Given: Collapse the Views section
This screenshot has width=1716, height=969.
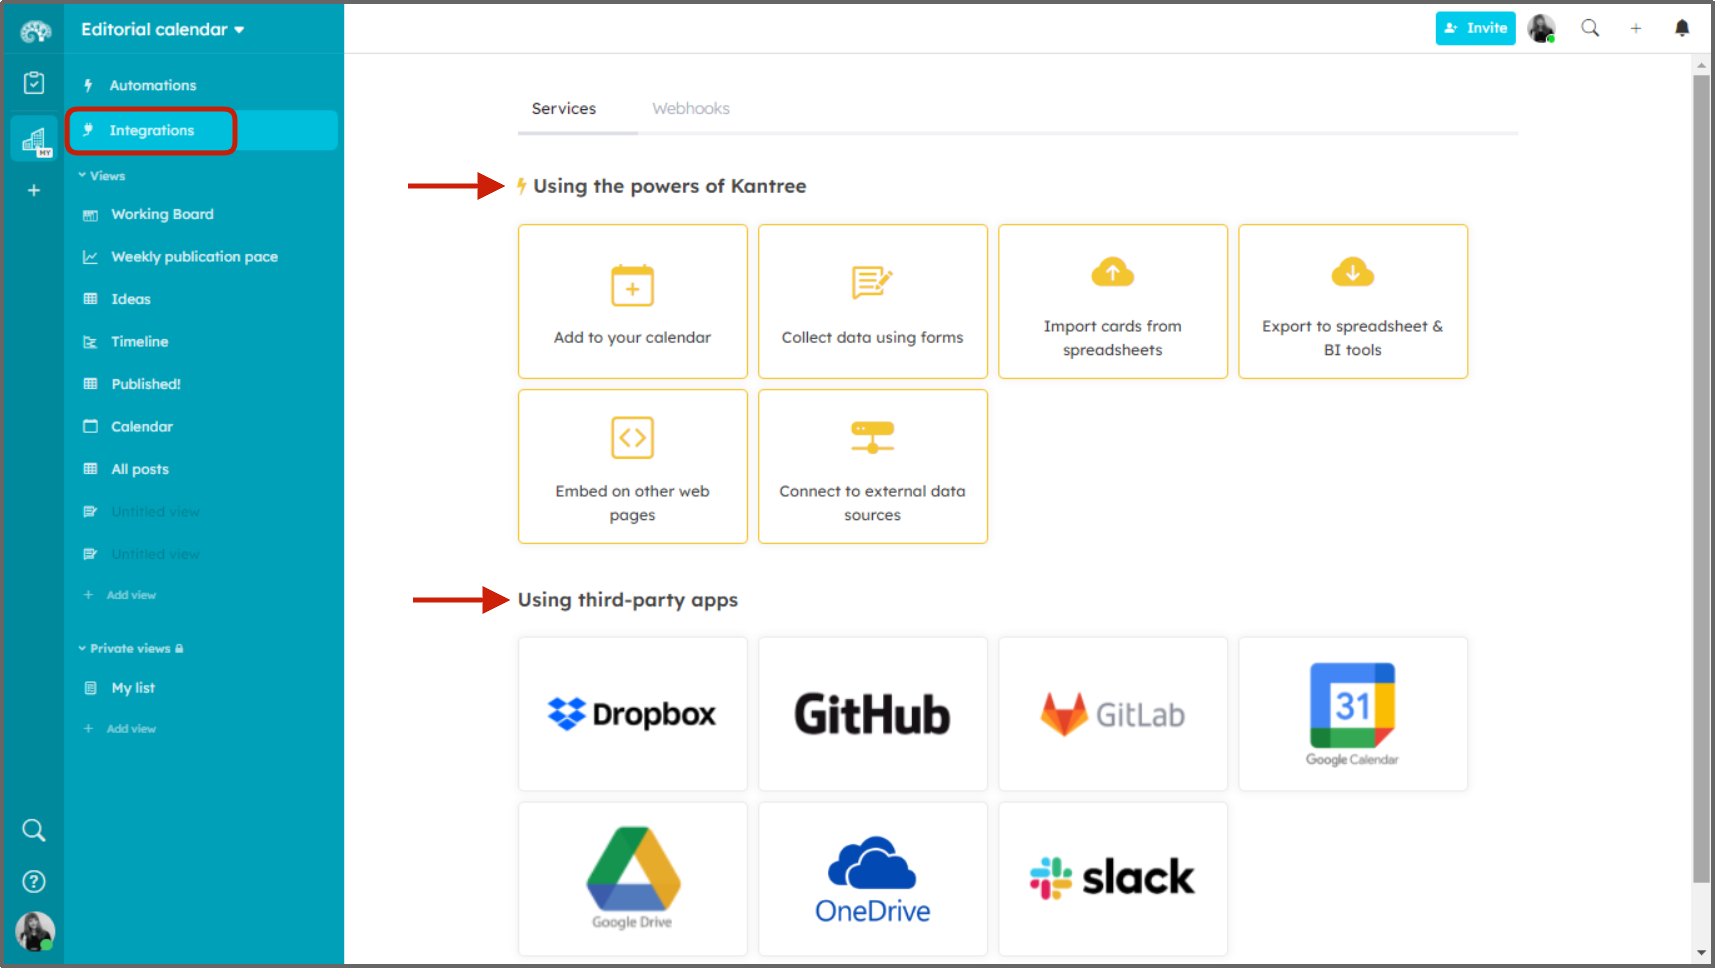Looking at the screenshot, I should click(x=102, y=176).
